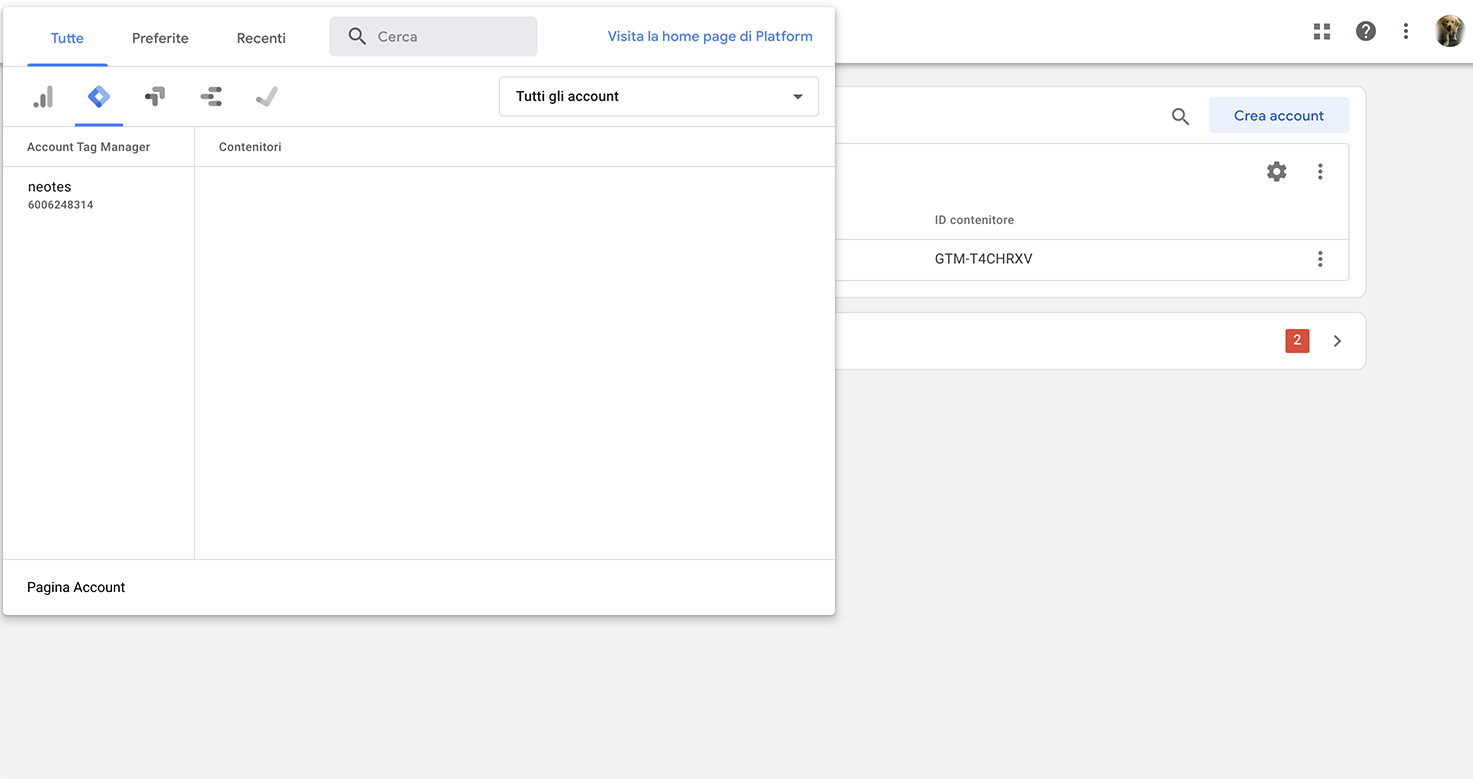Expand the row with red badge 2
Screen dimensions: 1473x779
click(x=1338, y=341)
